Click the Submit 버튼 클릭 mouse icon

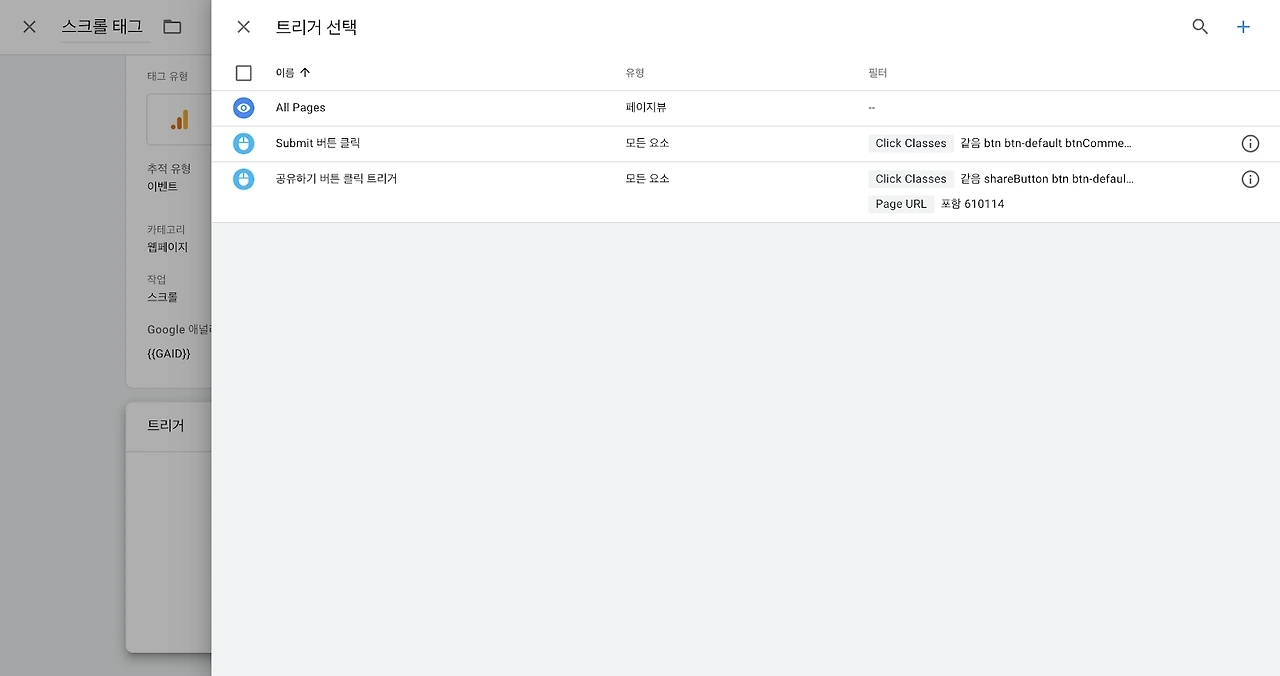coord(244,144)
